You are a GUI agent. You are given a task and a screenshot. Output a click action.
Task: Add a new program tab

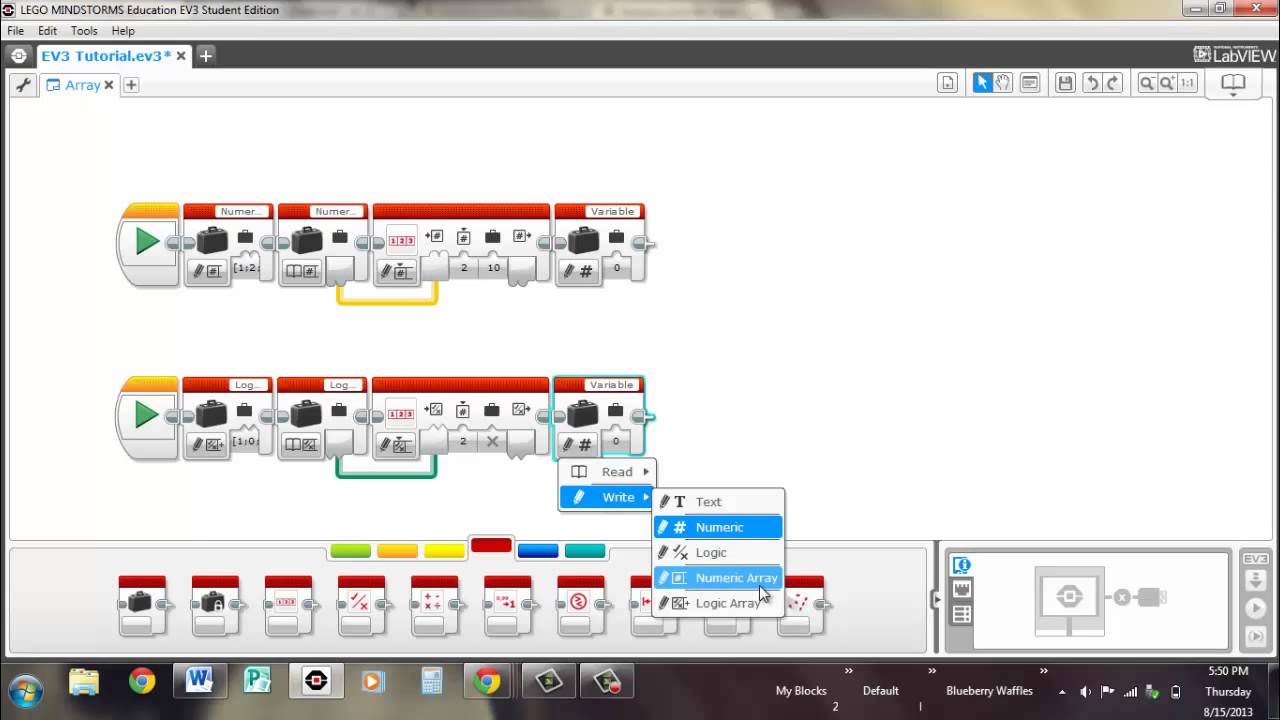(131, 85)
